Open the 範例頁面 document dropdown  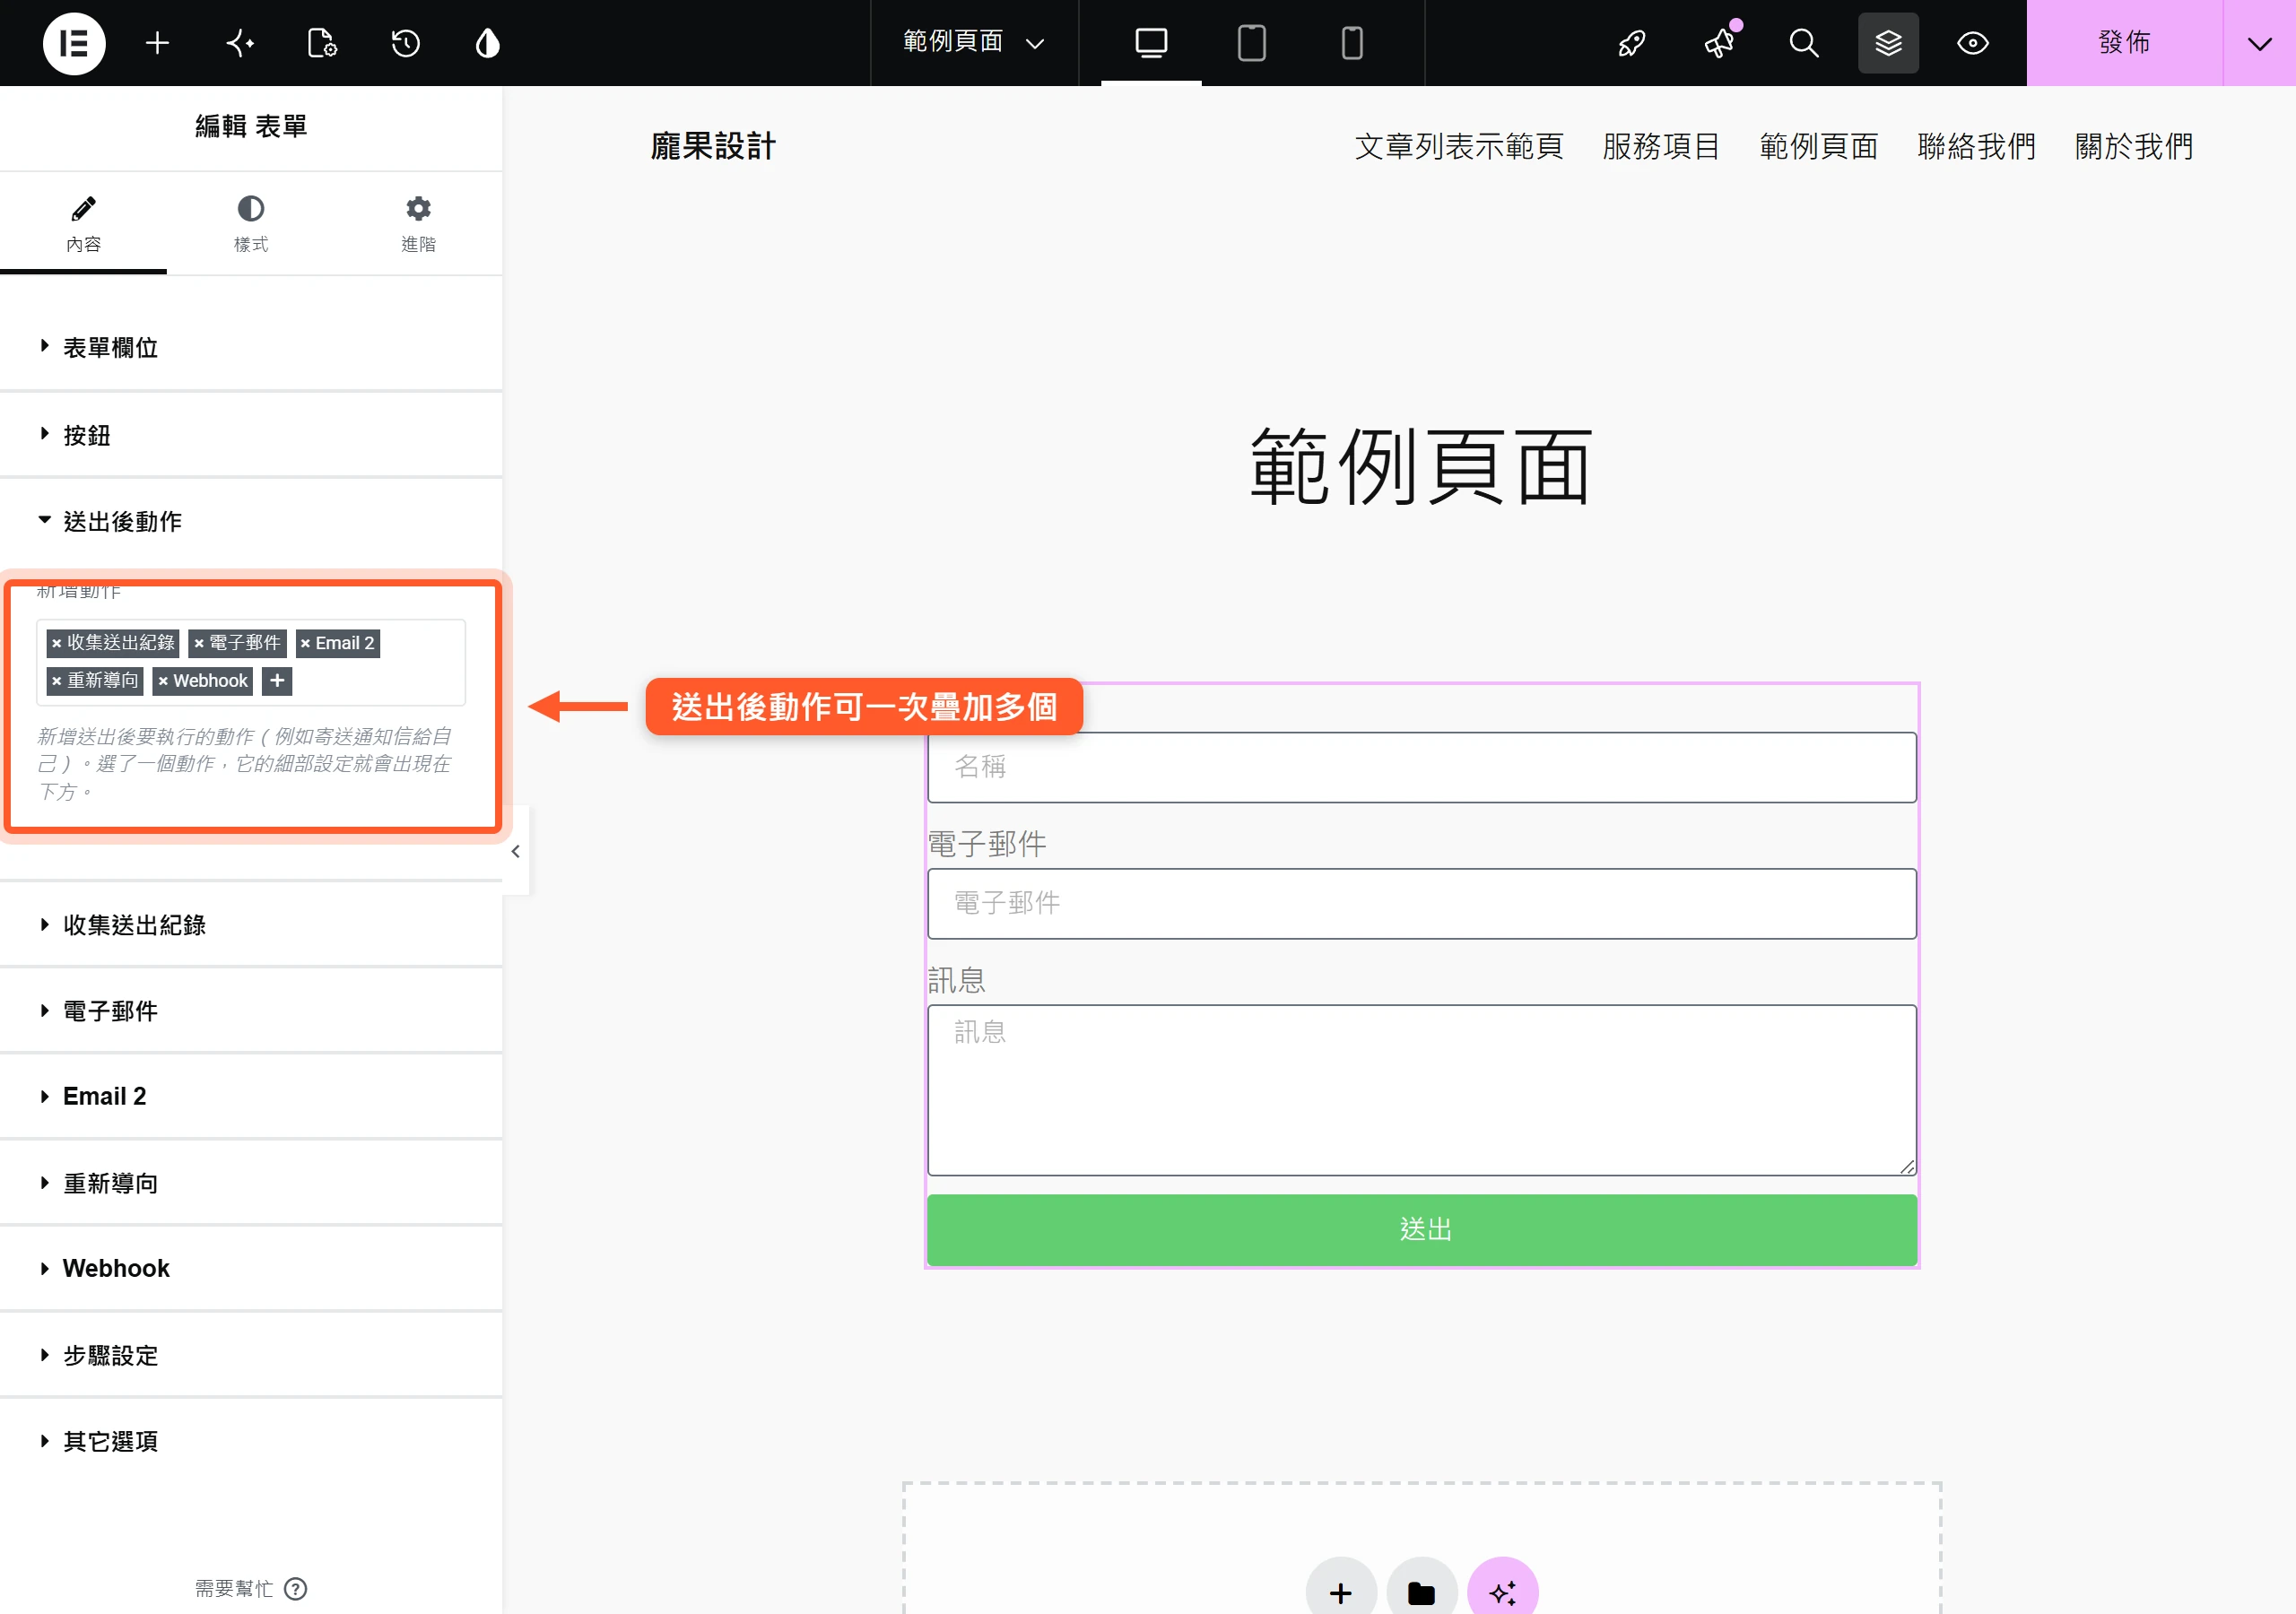coord(973,43)
